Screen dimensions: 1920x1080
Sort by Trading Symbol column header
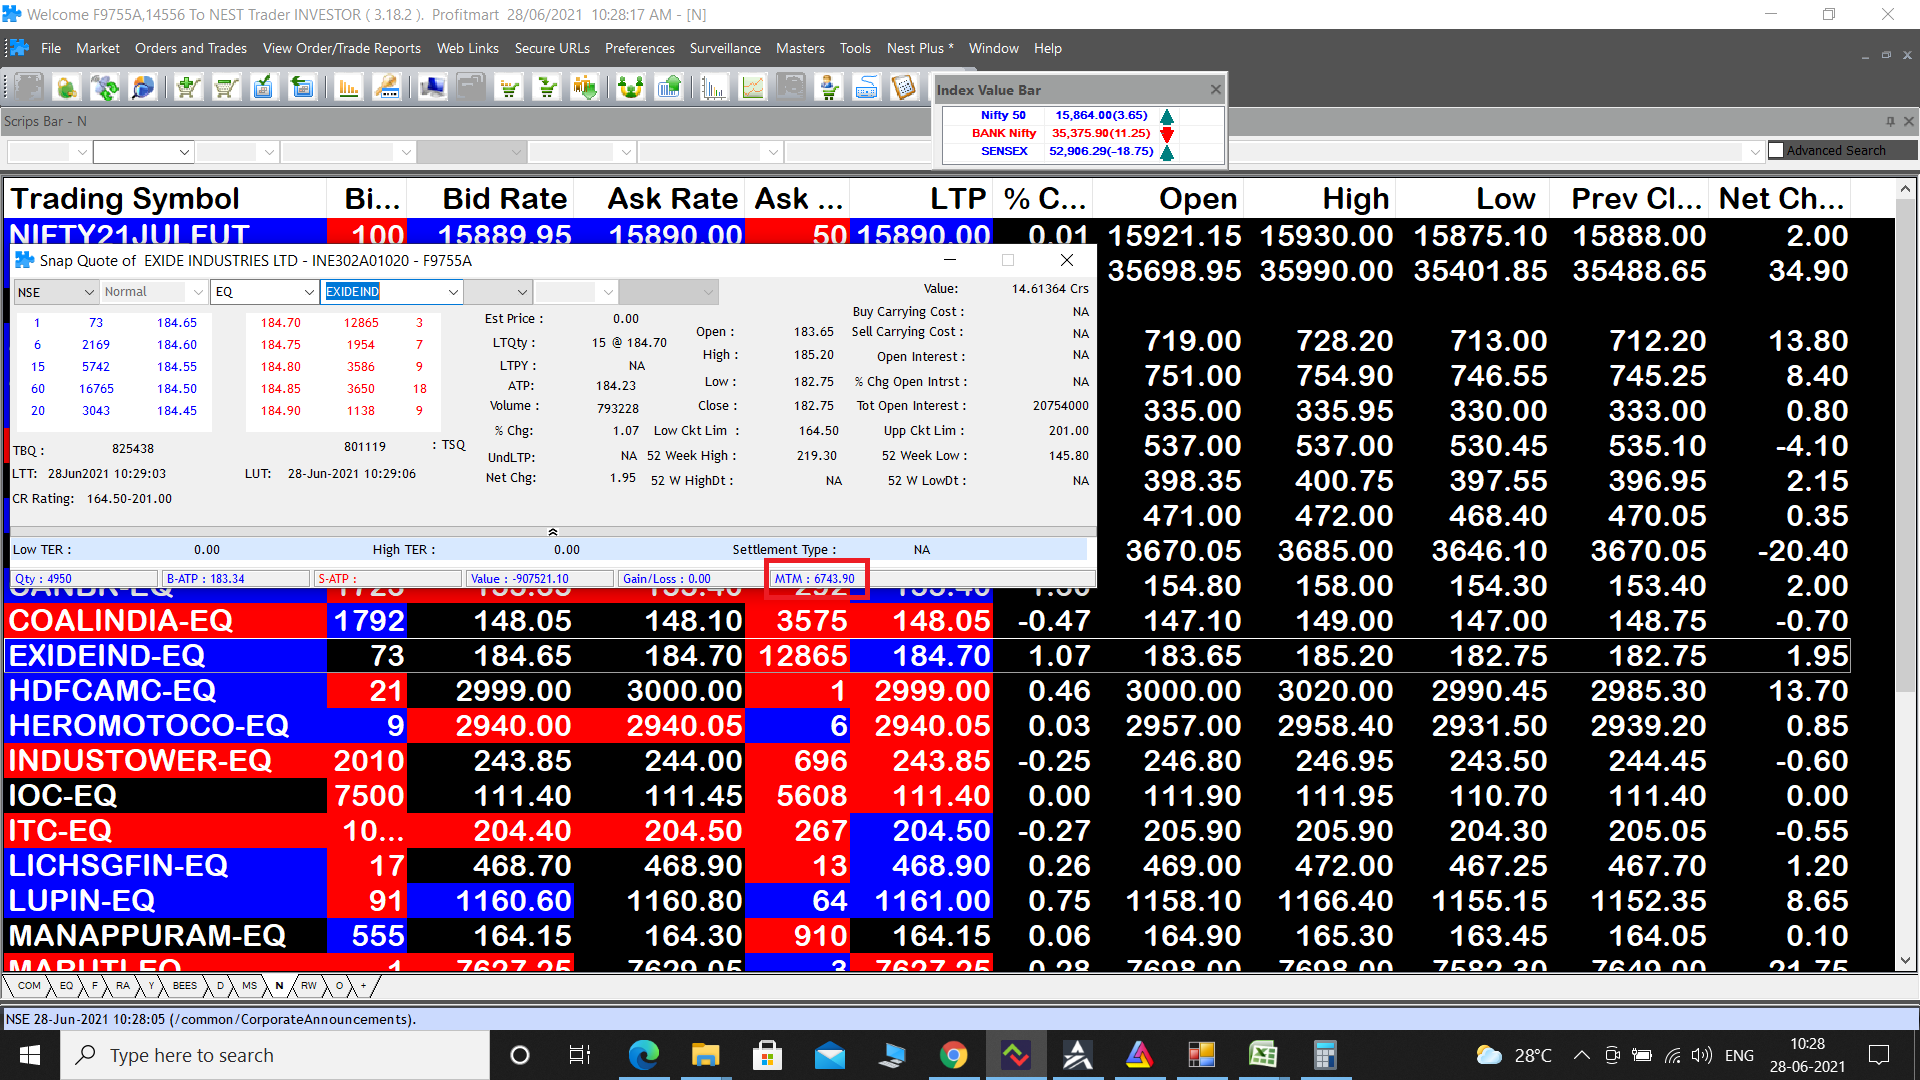167,199
